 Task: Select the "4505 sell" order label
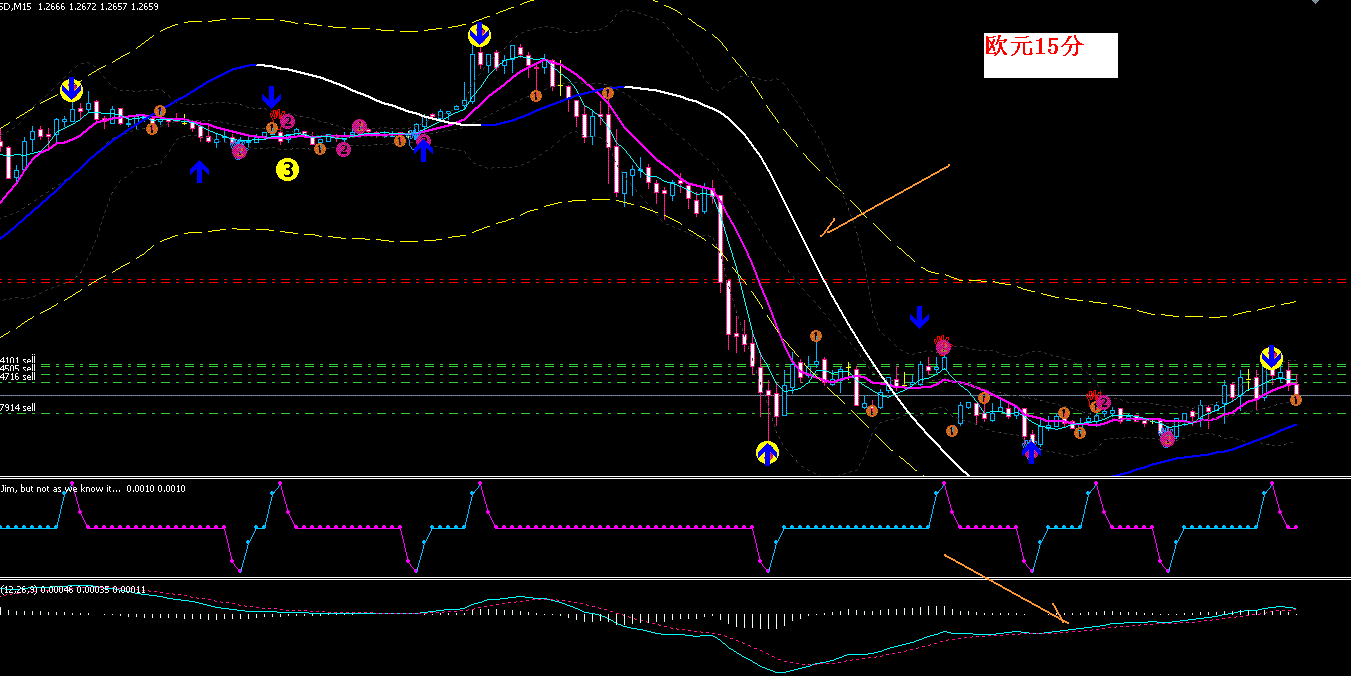(18, 369)
